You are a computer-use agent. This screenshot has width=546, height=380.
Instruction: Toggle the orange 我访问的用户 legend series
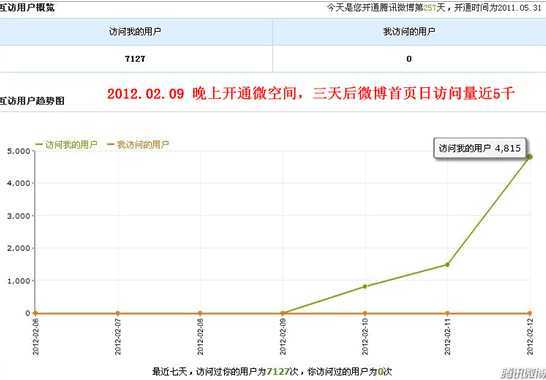pos(138,145)
